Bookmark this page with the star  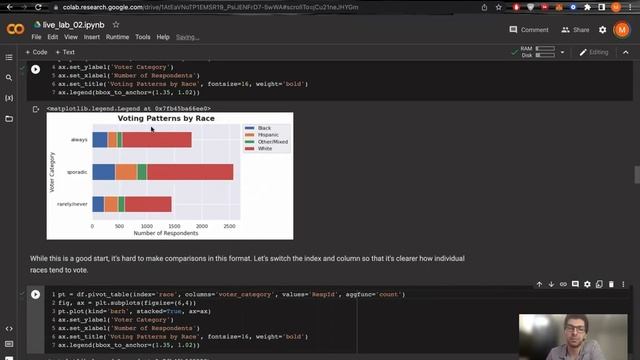(499, 7)
